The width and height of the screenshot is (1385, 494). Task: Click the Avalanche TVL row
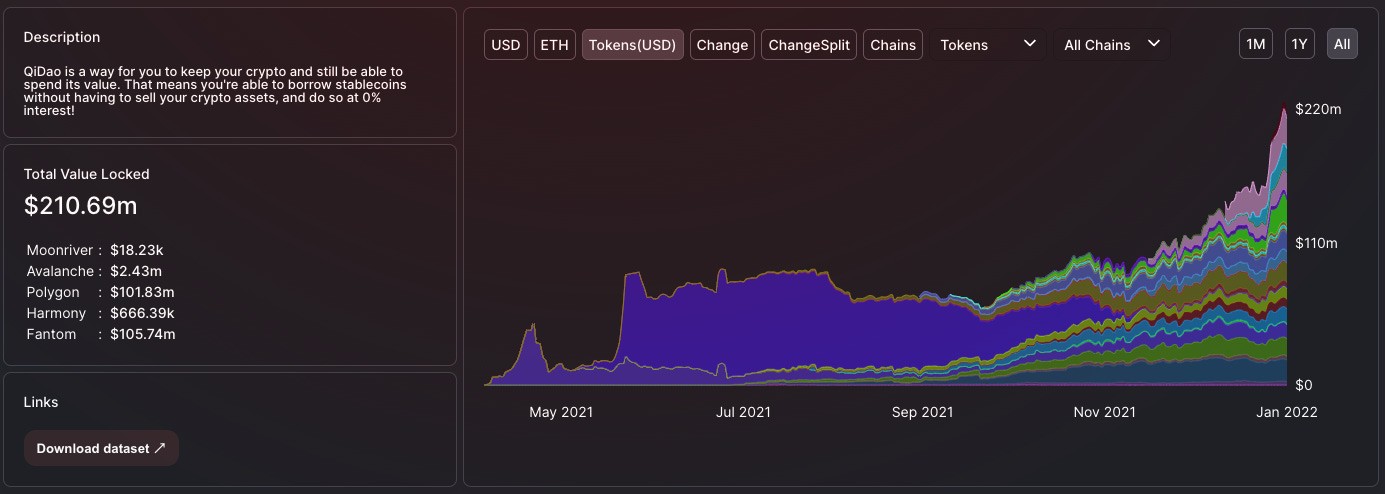[94, 271]
